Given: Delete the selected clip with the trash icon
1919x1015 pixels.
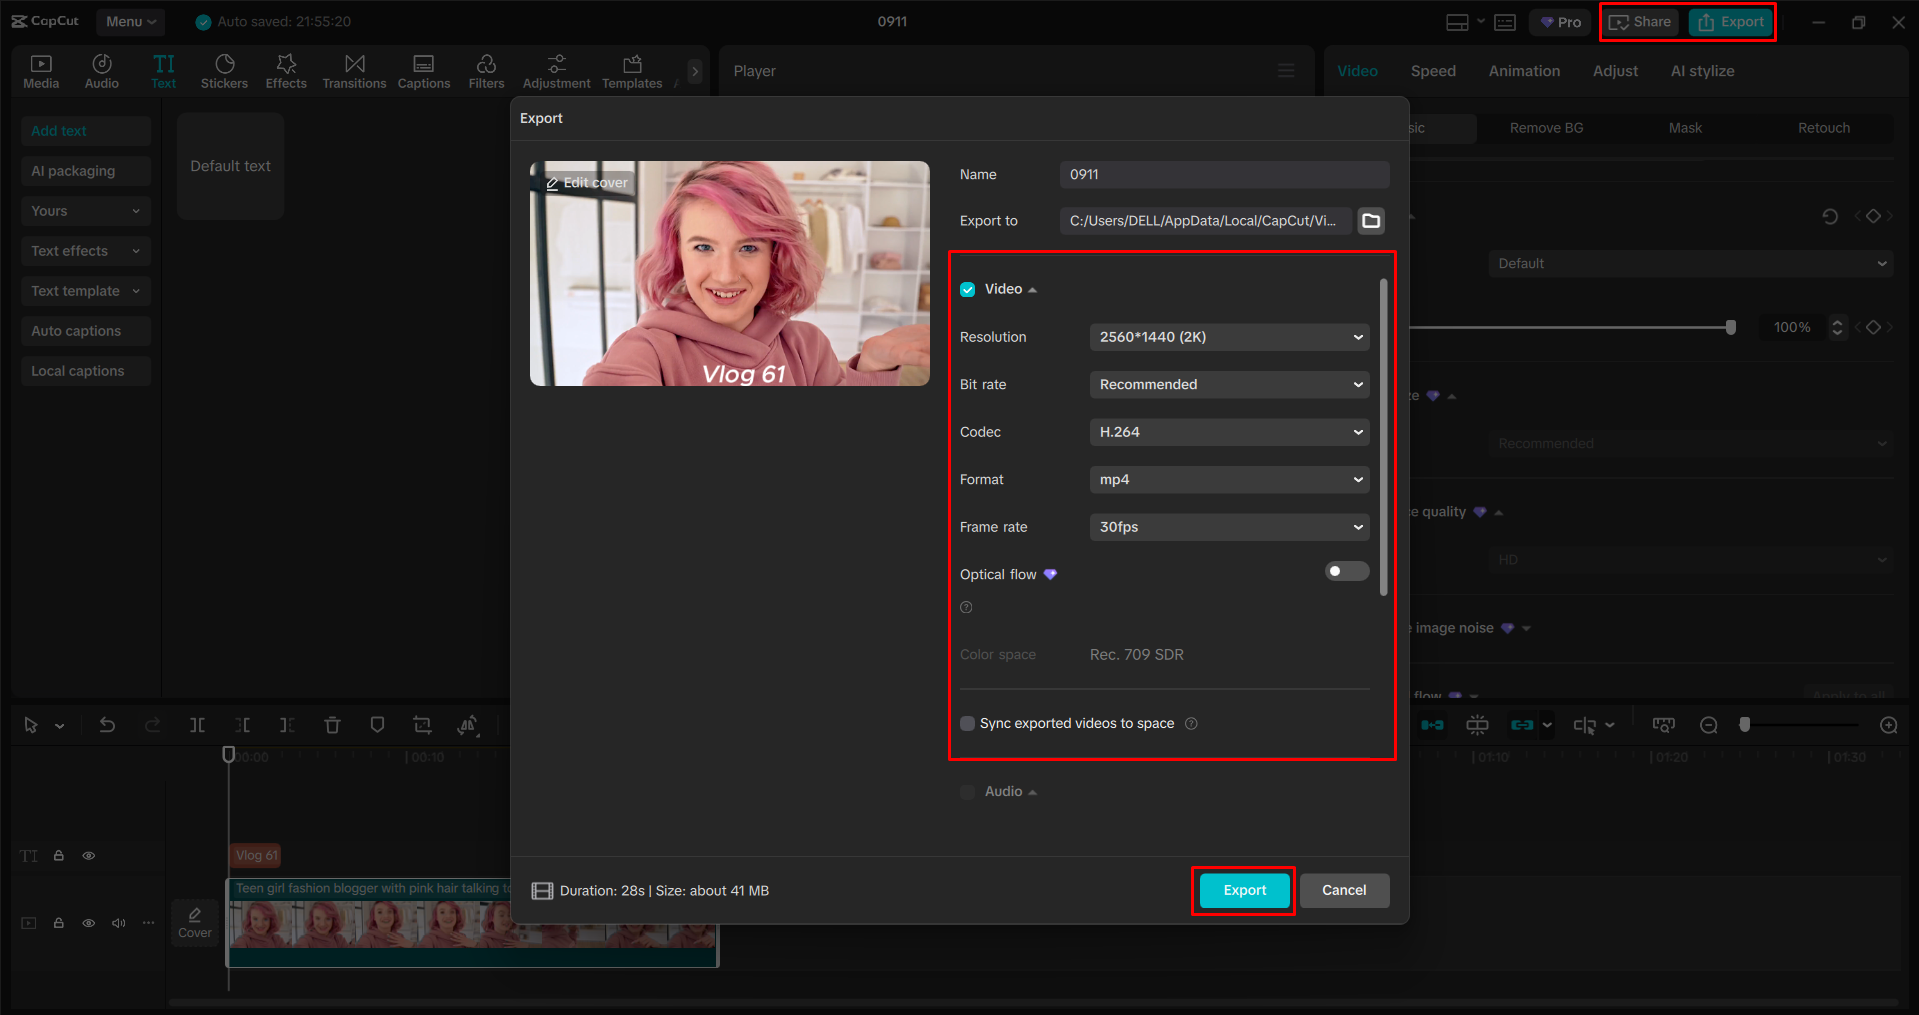Looking at the screenshot, I should [x=332, y=724].
